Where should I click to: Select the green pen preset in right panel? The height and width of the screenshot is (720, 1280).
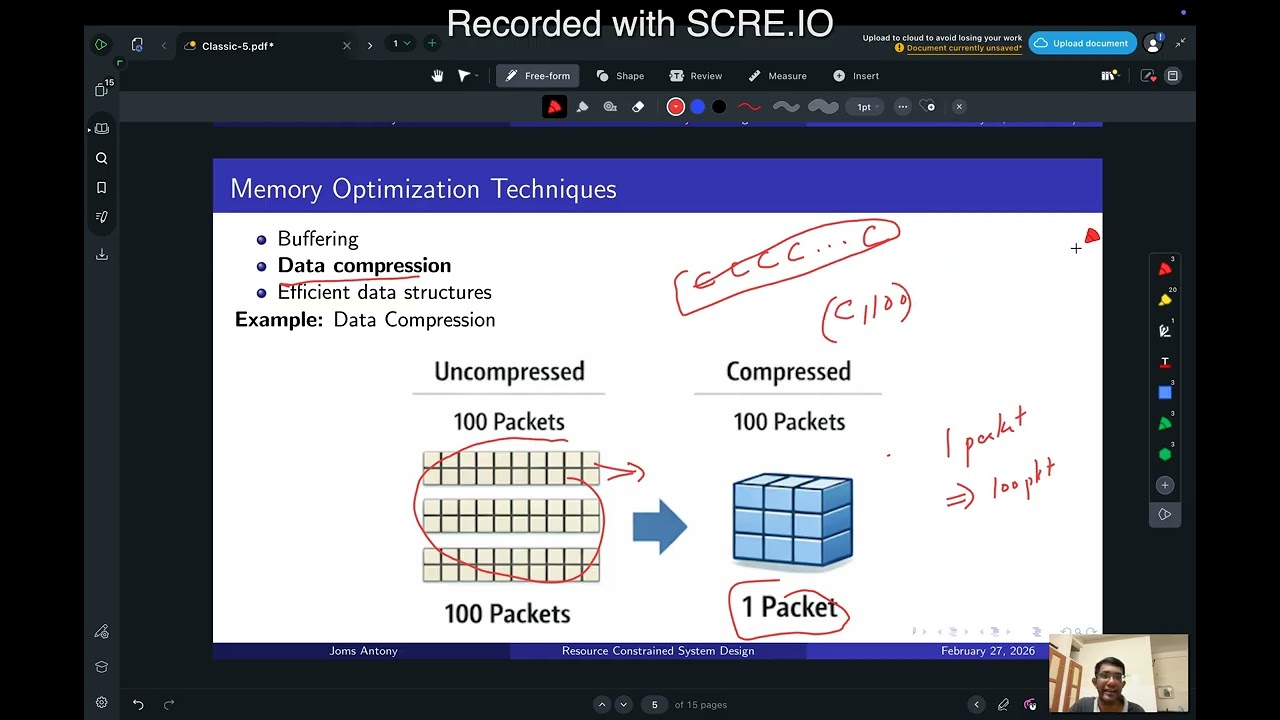pyautogui.click(x=1165, y=423)
